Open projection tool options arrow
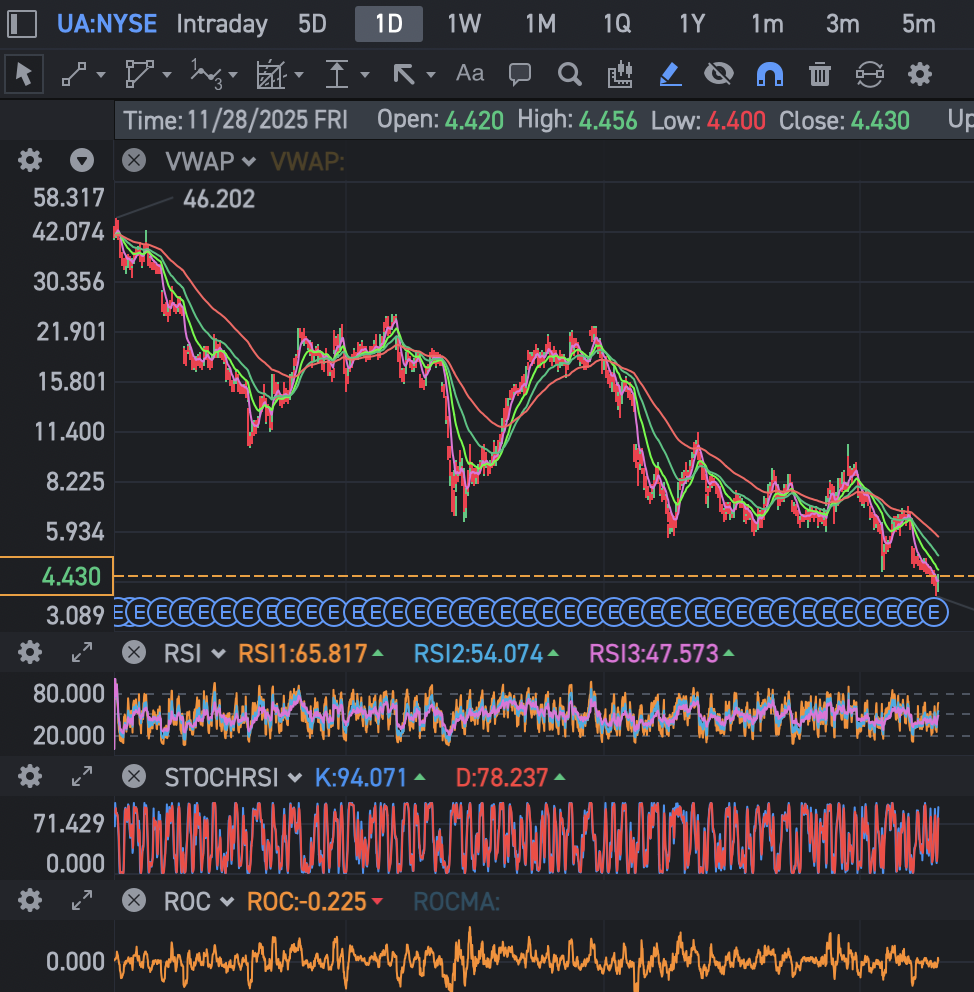Image resolution: width=974 pixels, height=992 pixels. click(x=299, y=75)
